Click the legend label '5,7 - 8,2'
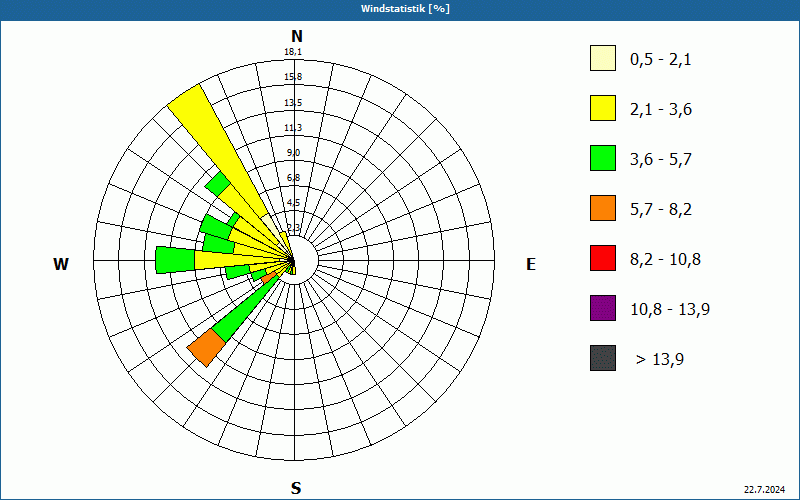The height and width of the screenshot is (500, 800). pyautogui.click(x=661, y=210)
